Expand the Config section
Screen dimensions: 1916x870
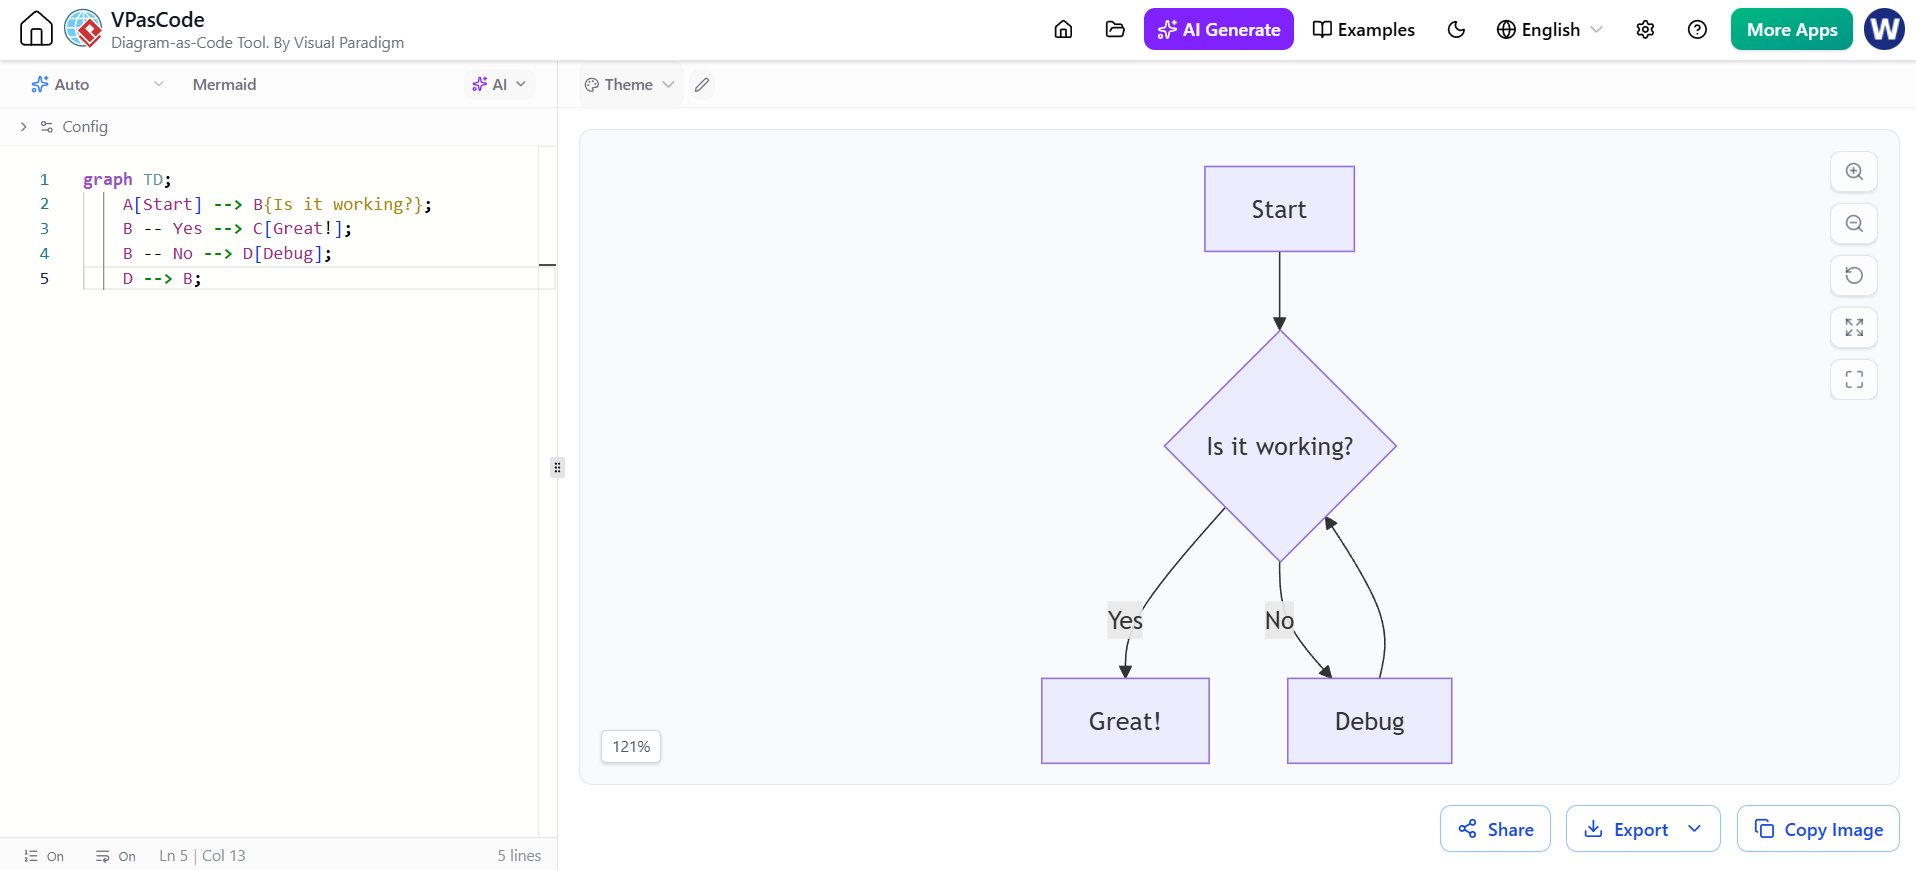[x=64, y=126]
